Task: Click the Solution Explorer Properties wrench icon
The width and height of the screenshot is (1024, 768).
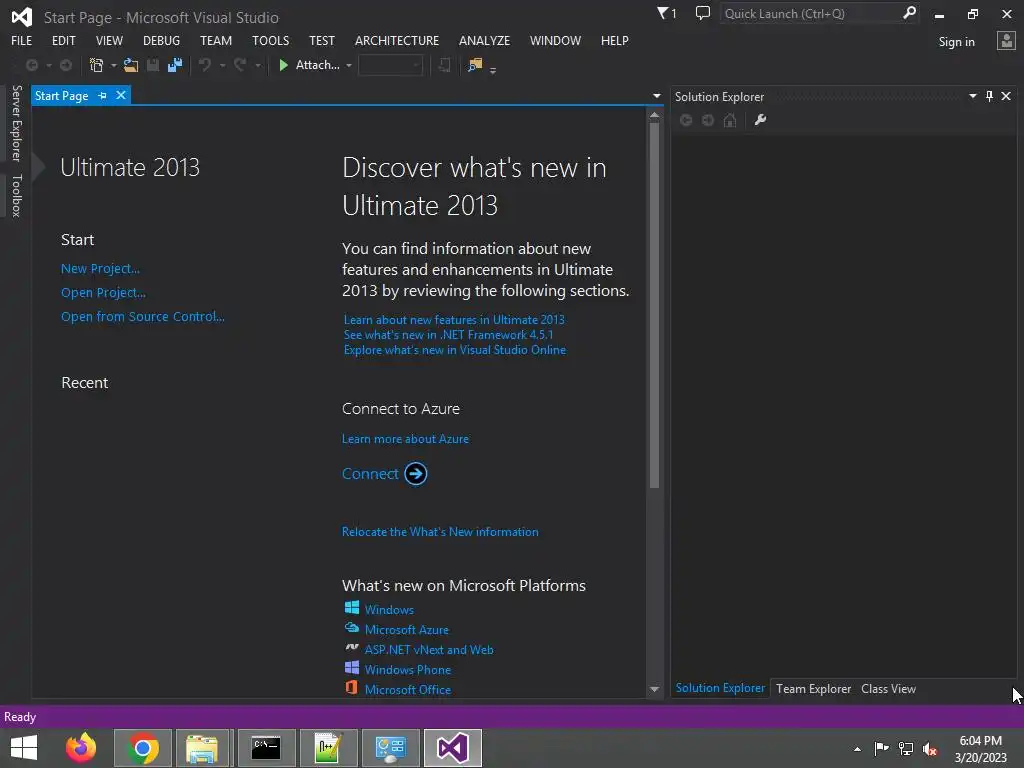Action: pyautogui.click(x=760, y=120)
